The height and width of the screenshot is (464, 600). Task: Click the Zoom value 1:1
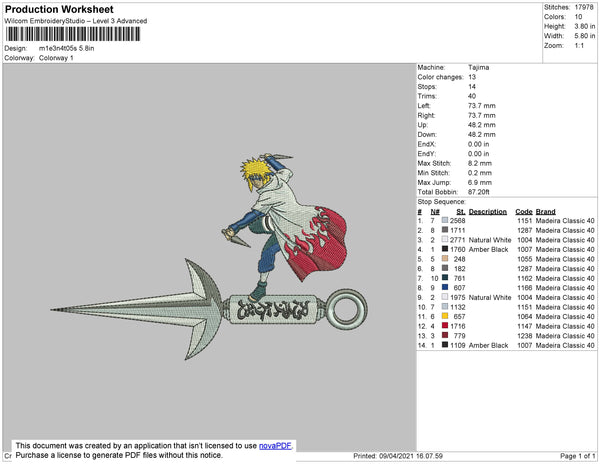click(x=579, y=46)
